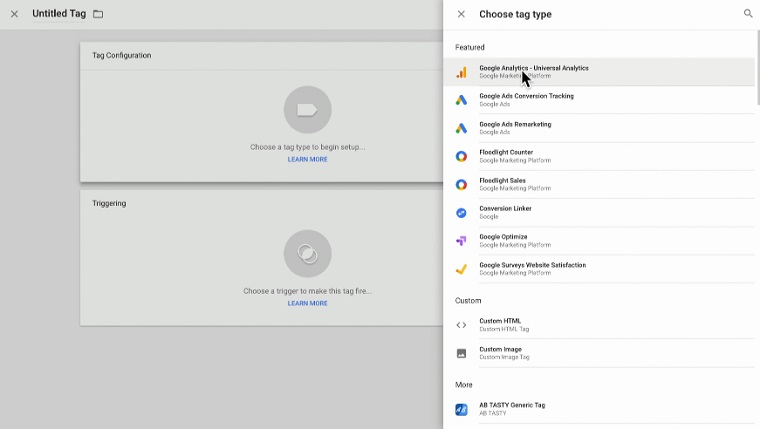Image resolution: width=760 pixels, height=429 pixels.
Task: Click Learn More under Tag Configuration
Action: (307, 159)
